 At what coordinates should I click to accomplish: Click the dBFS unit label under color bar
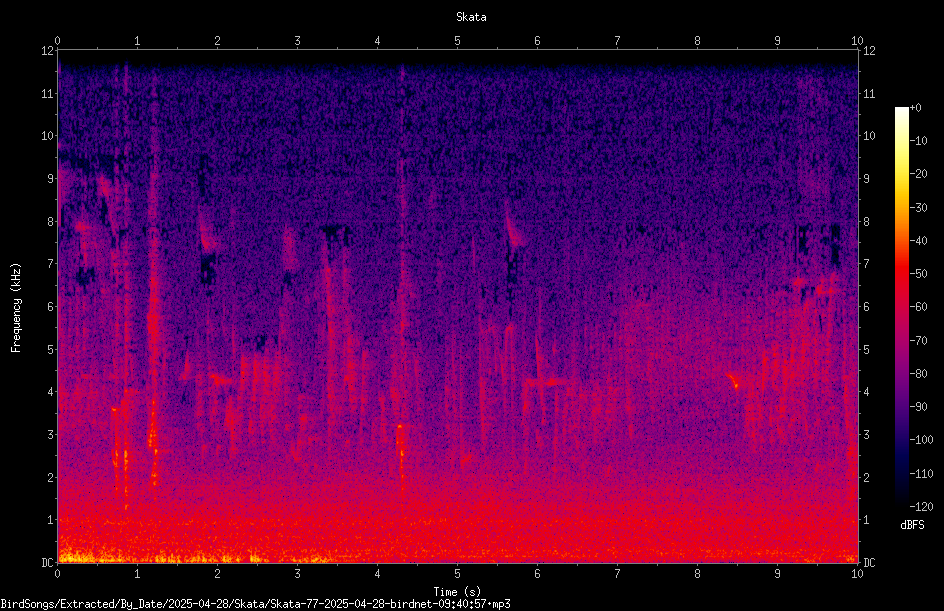tap(912, 525)
